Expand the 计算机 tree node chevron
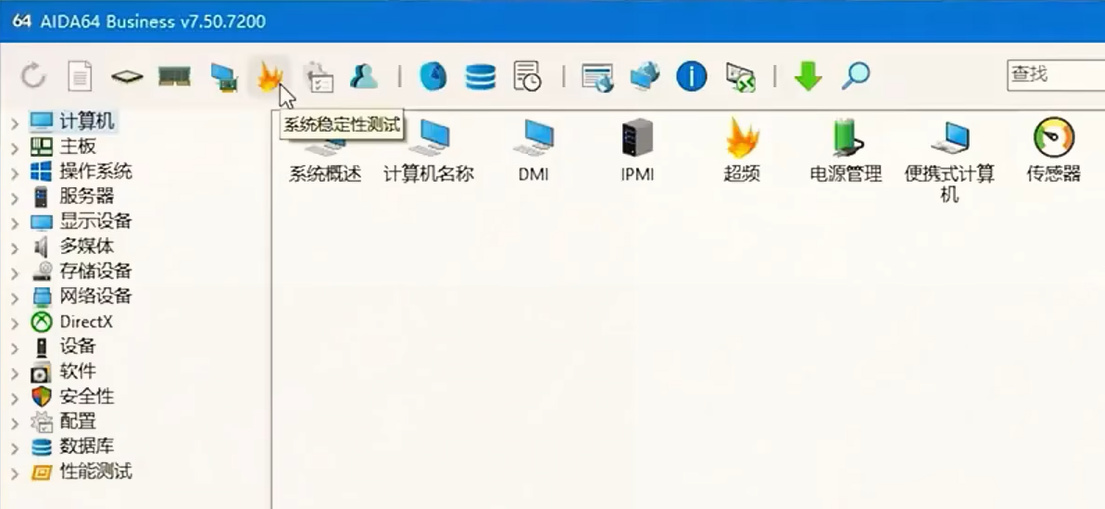 click(x=15, y=123)
